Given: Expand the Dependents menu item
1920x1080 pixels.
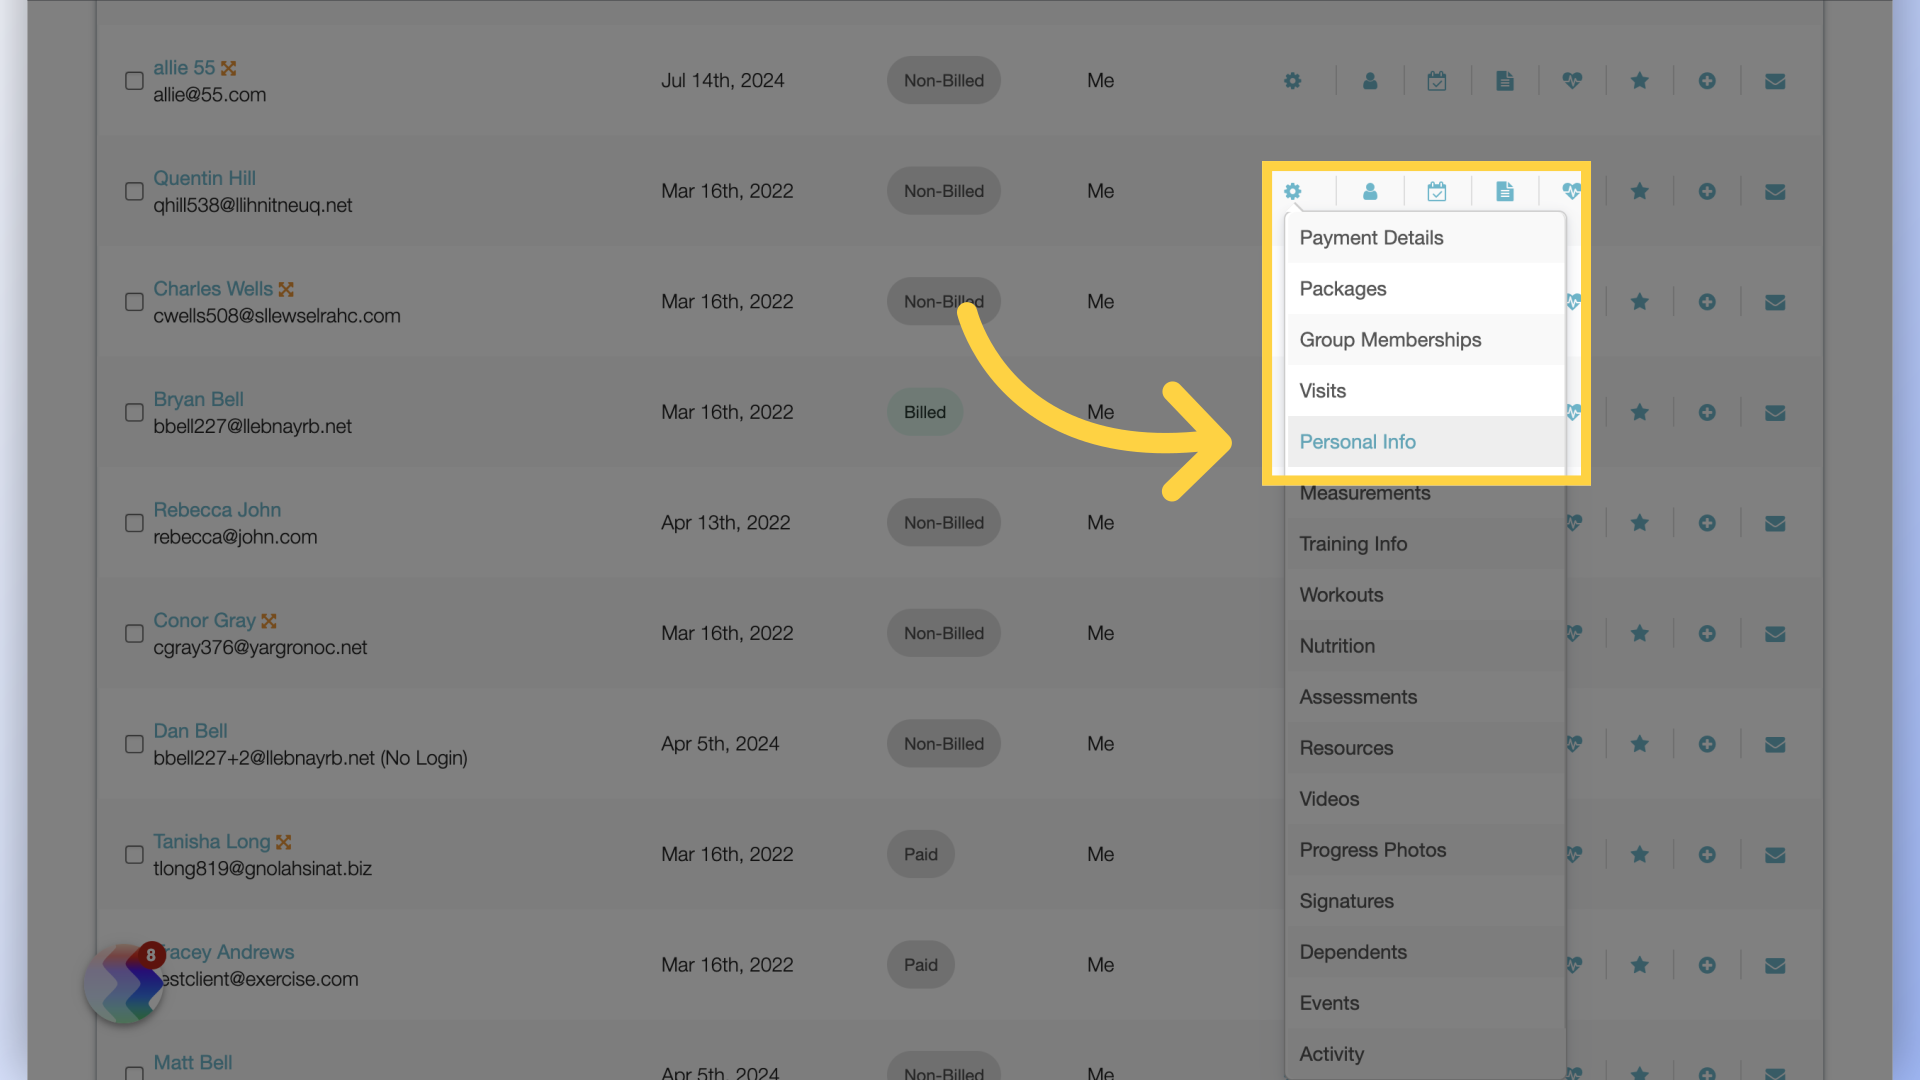Looking at the screenshot, I should 1353,951.
